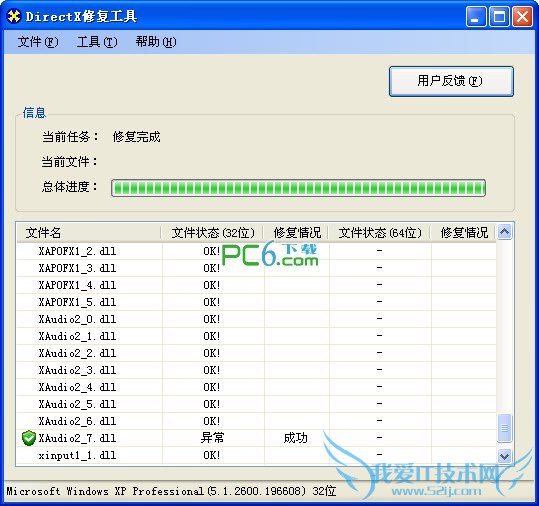The width and height of the screenshot is (539, 506).
Task: Click the 修复完成 task status text
Action: 136,137
